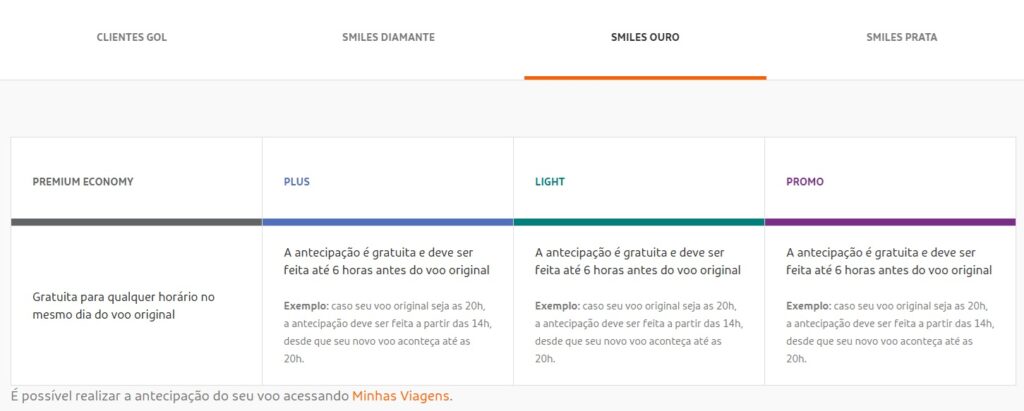Screen dimensions: 1024x411
Task: Click the purple bar under Promo
Action: [890, 222]
